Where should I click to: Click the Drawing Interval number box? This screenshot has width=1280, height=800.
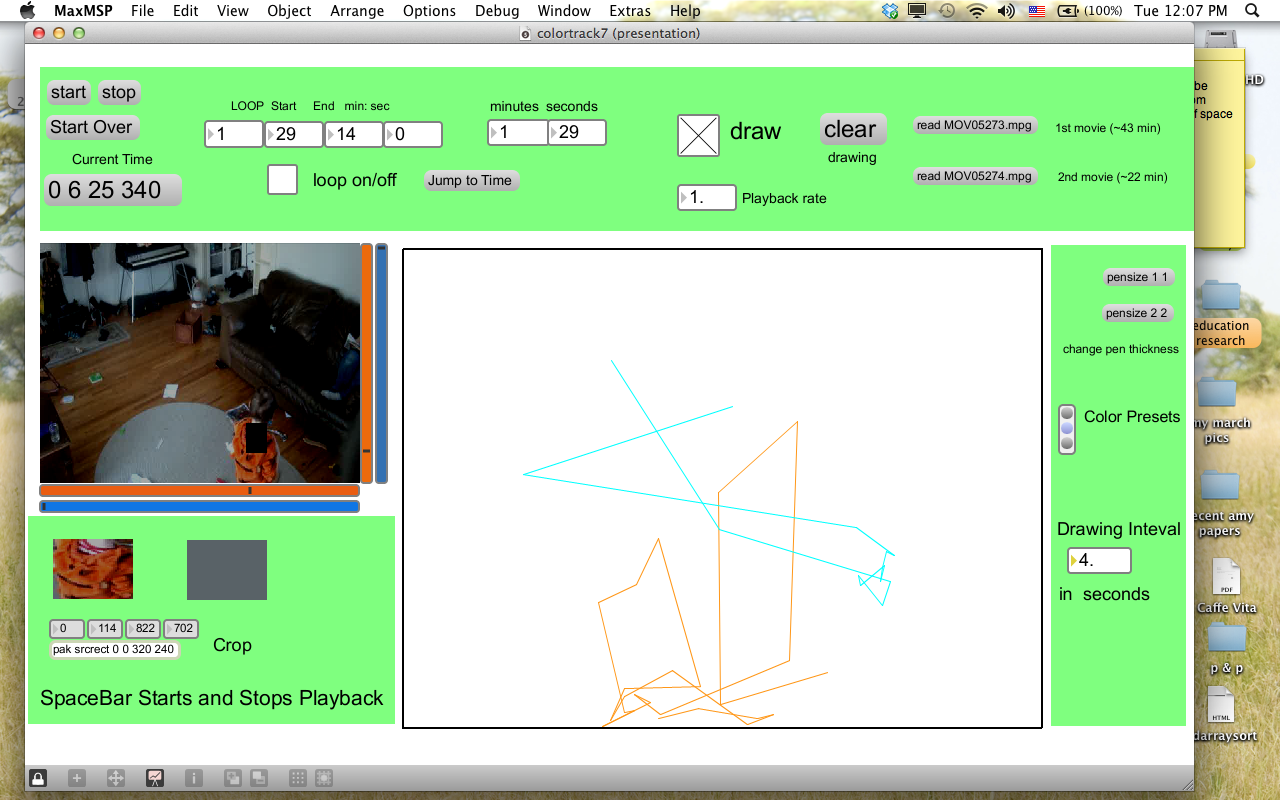(1099, 561)
